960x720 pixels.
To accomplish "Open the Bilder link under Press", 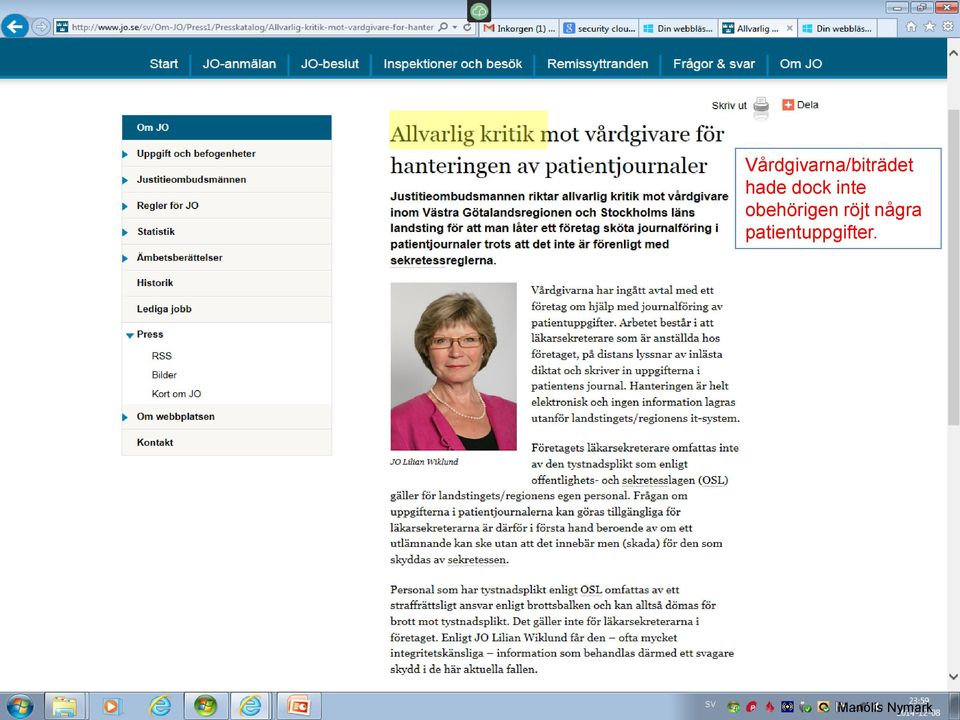I will [x=164, y=375].
